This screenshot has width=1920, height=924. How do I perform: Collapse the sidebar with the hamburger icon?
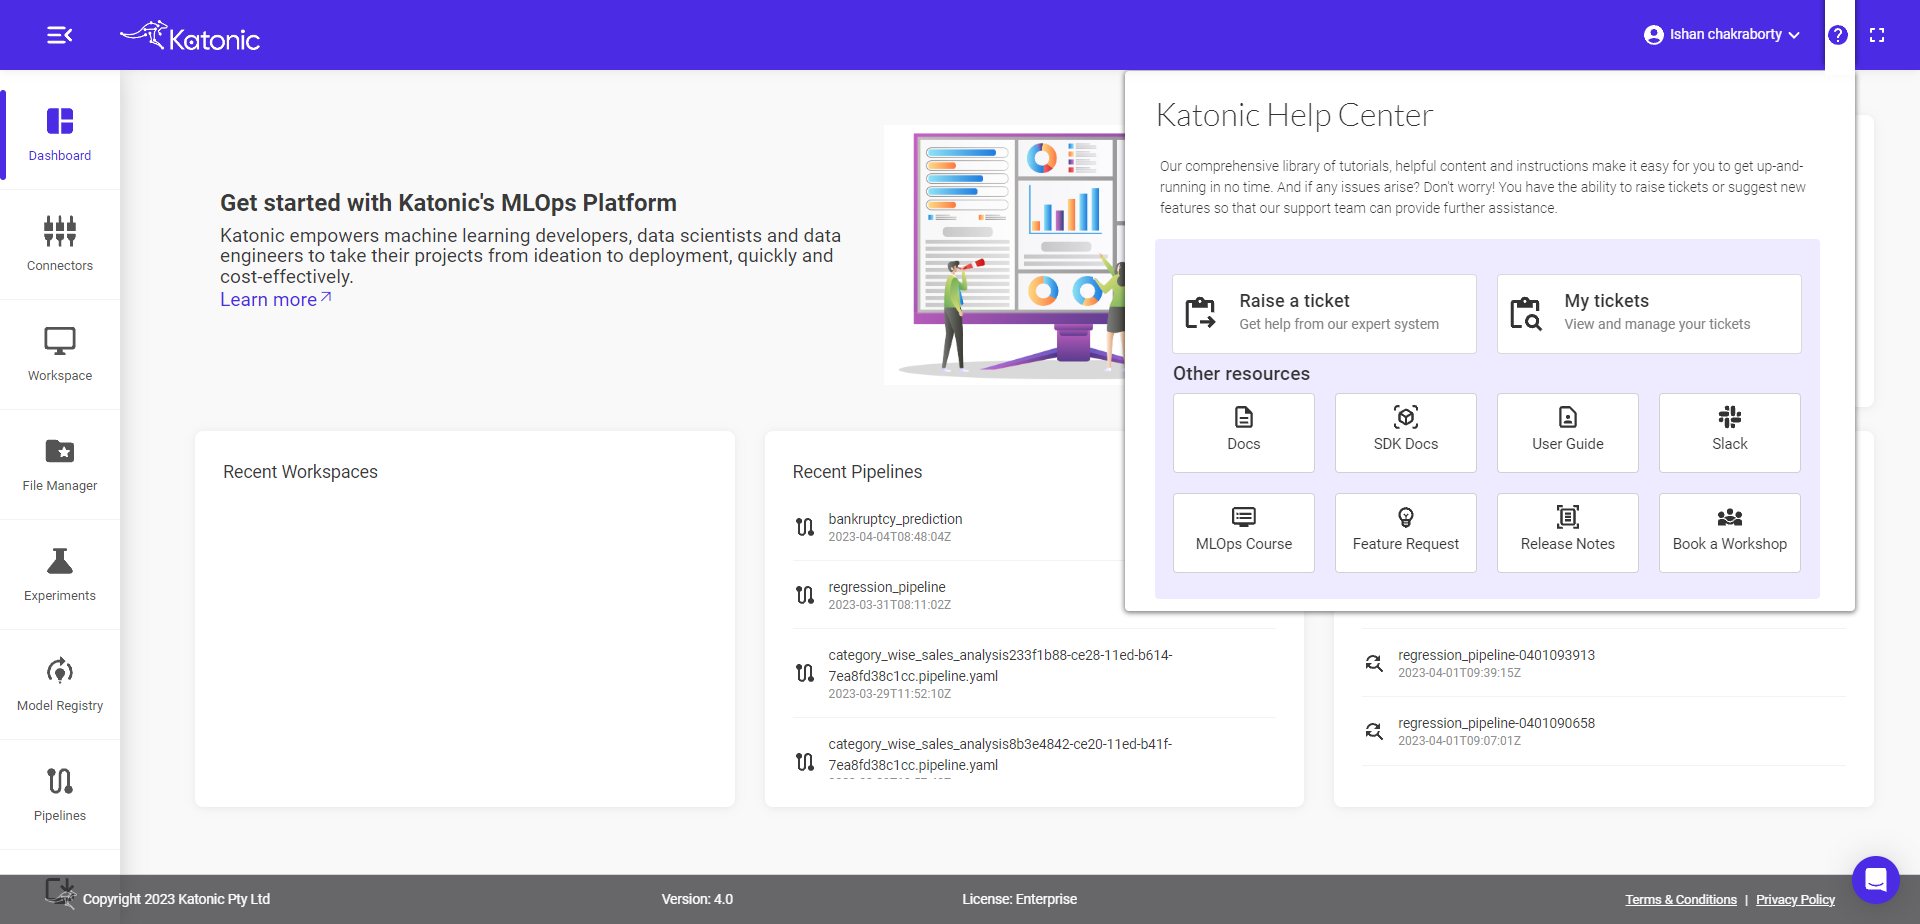tap(59, 35)
